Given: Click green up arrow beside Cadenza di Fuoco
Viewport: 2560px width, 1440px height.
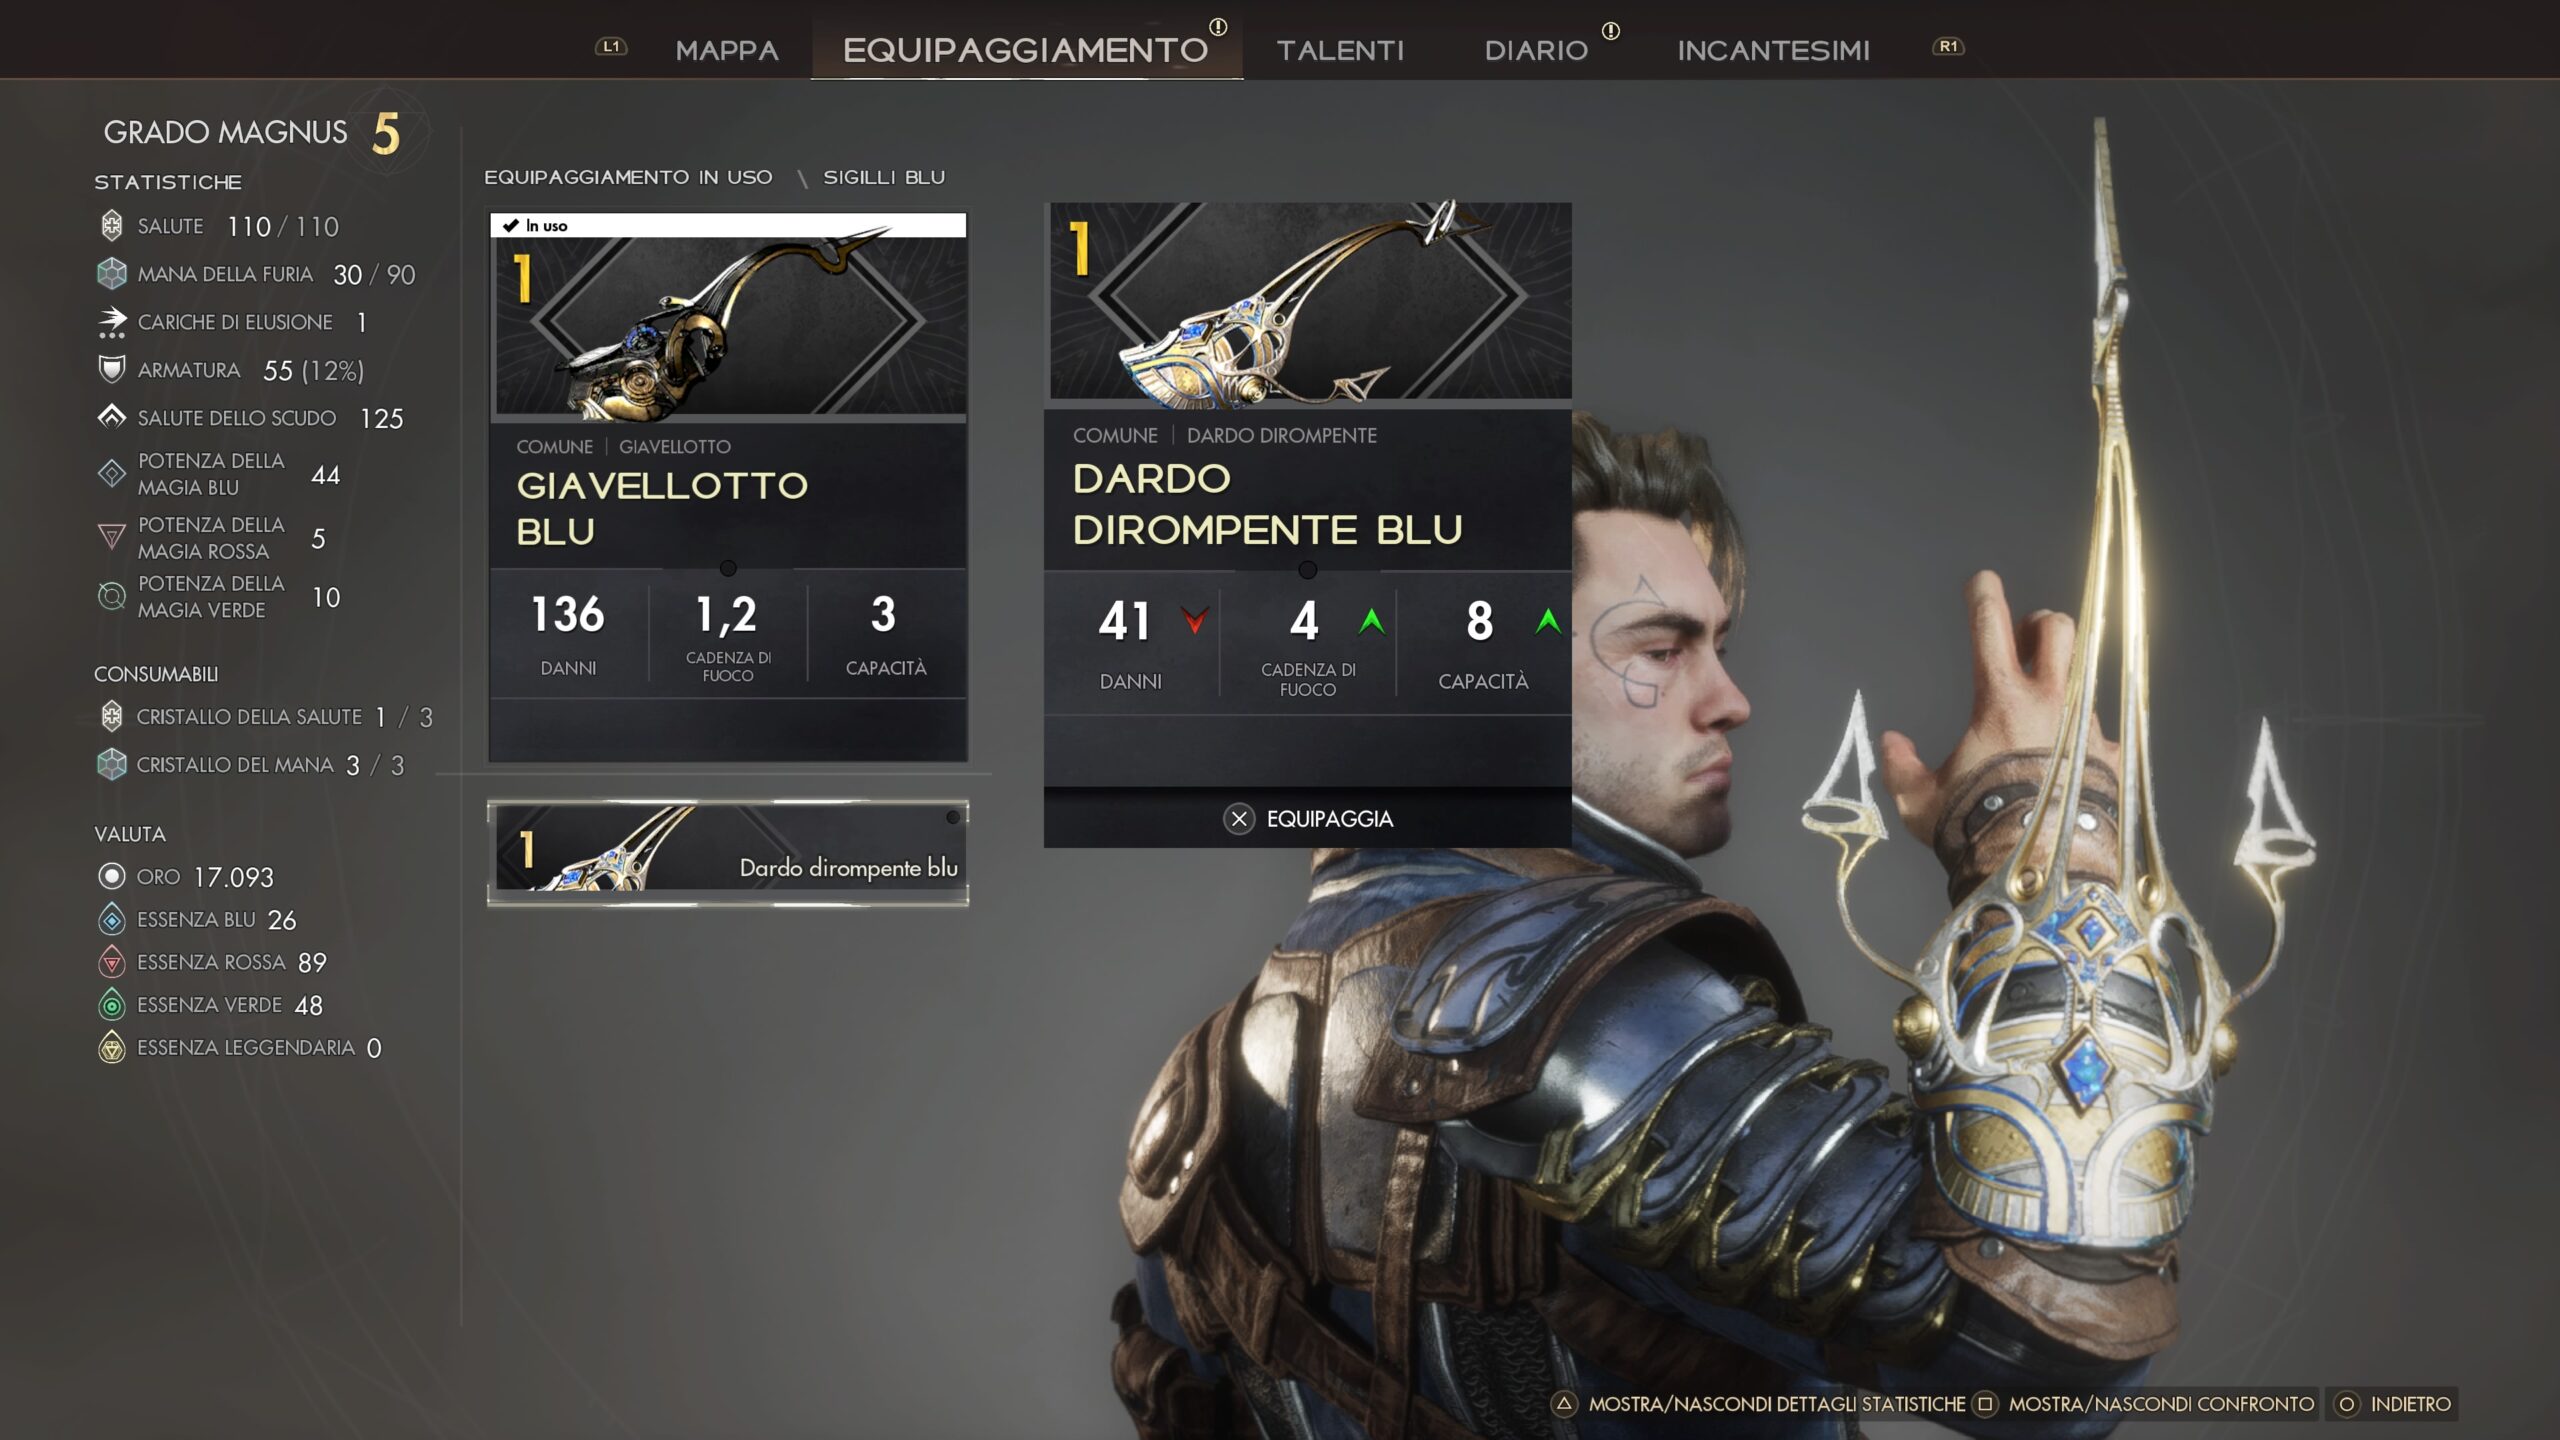Looking at the screenshot, I should 1372,621.
